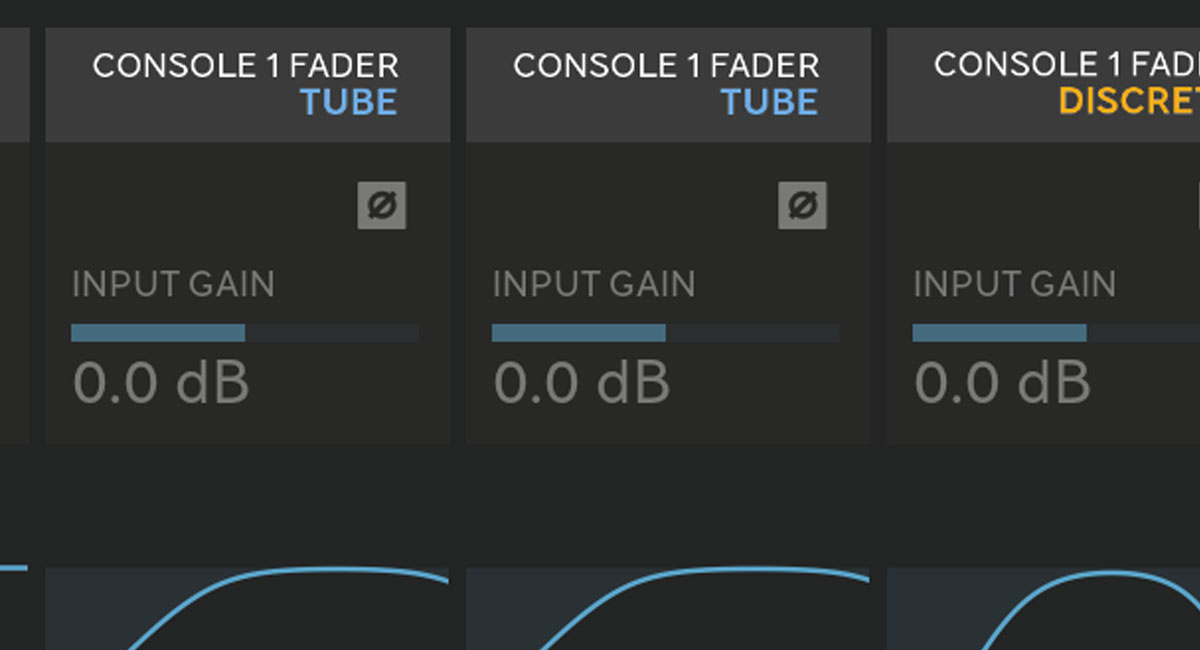Click the DISCRETE channel's input gain slider
This screenshot has height=650, width=1200.
pyautogui.click(x=1056, y=333)
